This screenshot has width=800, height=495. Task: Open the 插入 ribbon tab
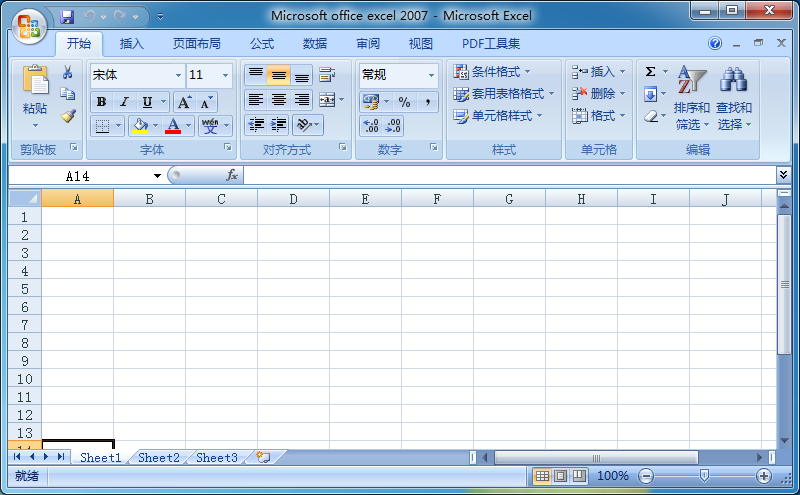point(131,44)
